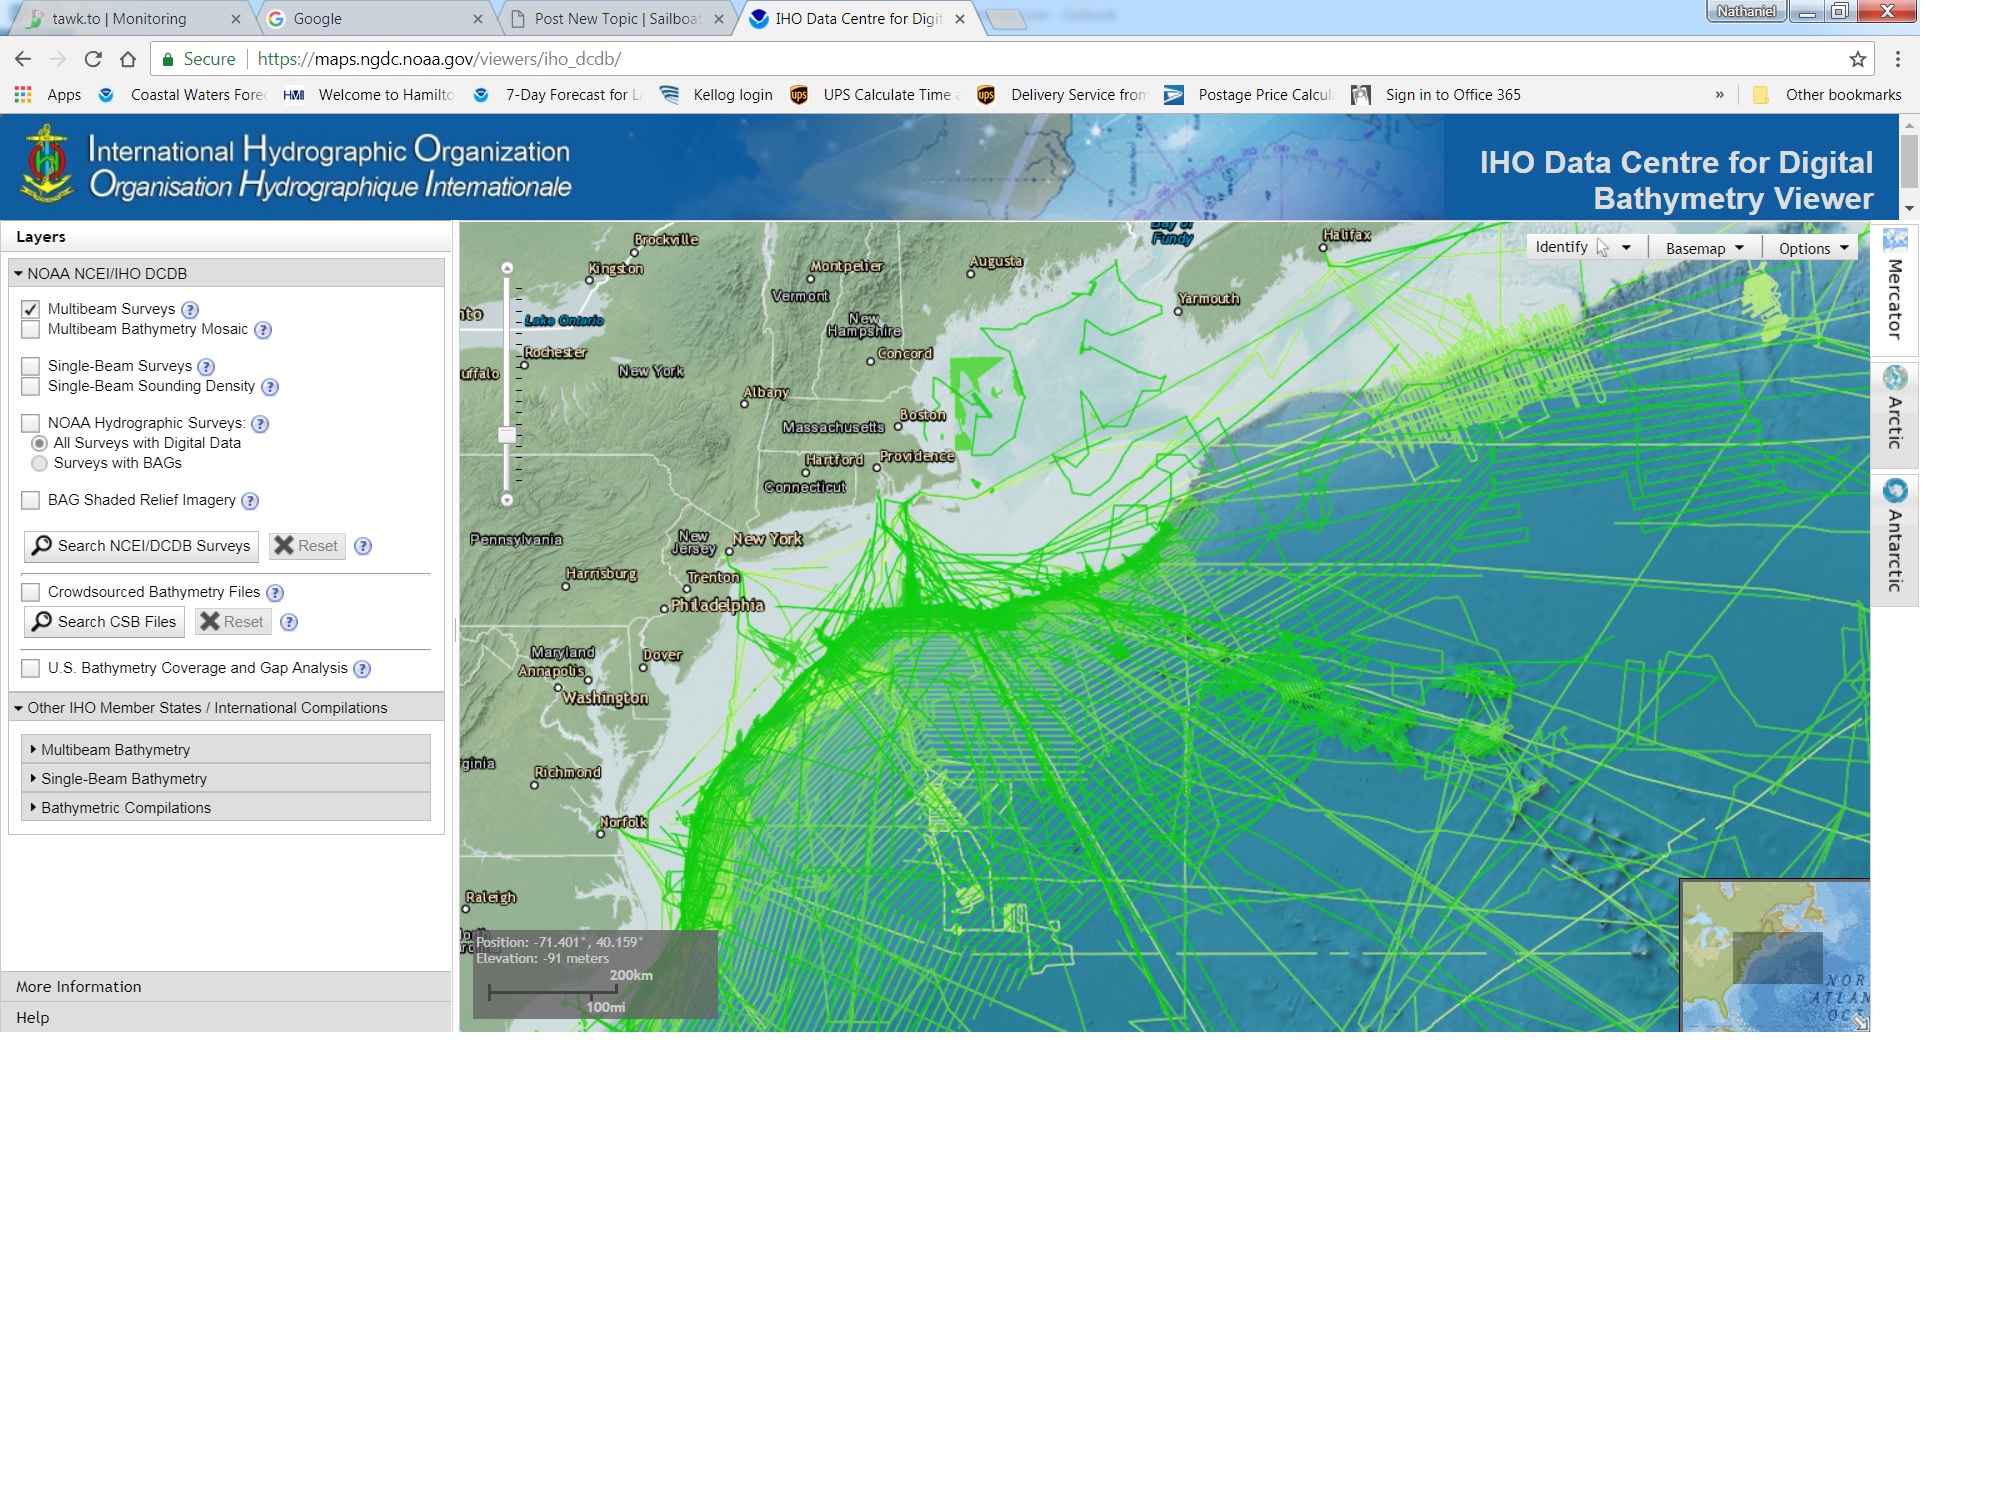Click the map zoom slider handle
This screenshot has width=2000, height=1500.
[507, 435]
